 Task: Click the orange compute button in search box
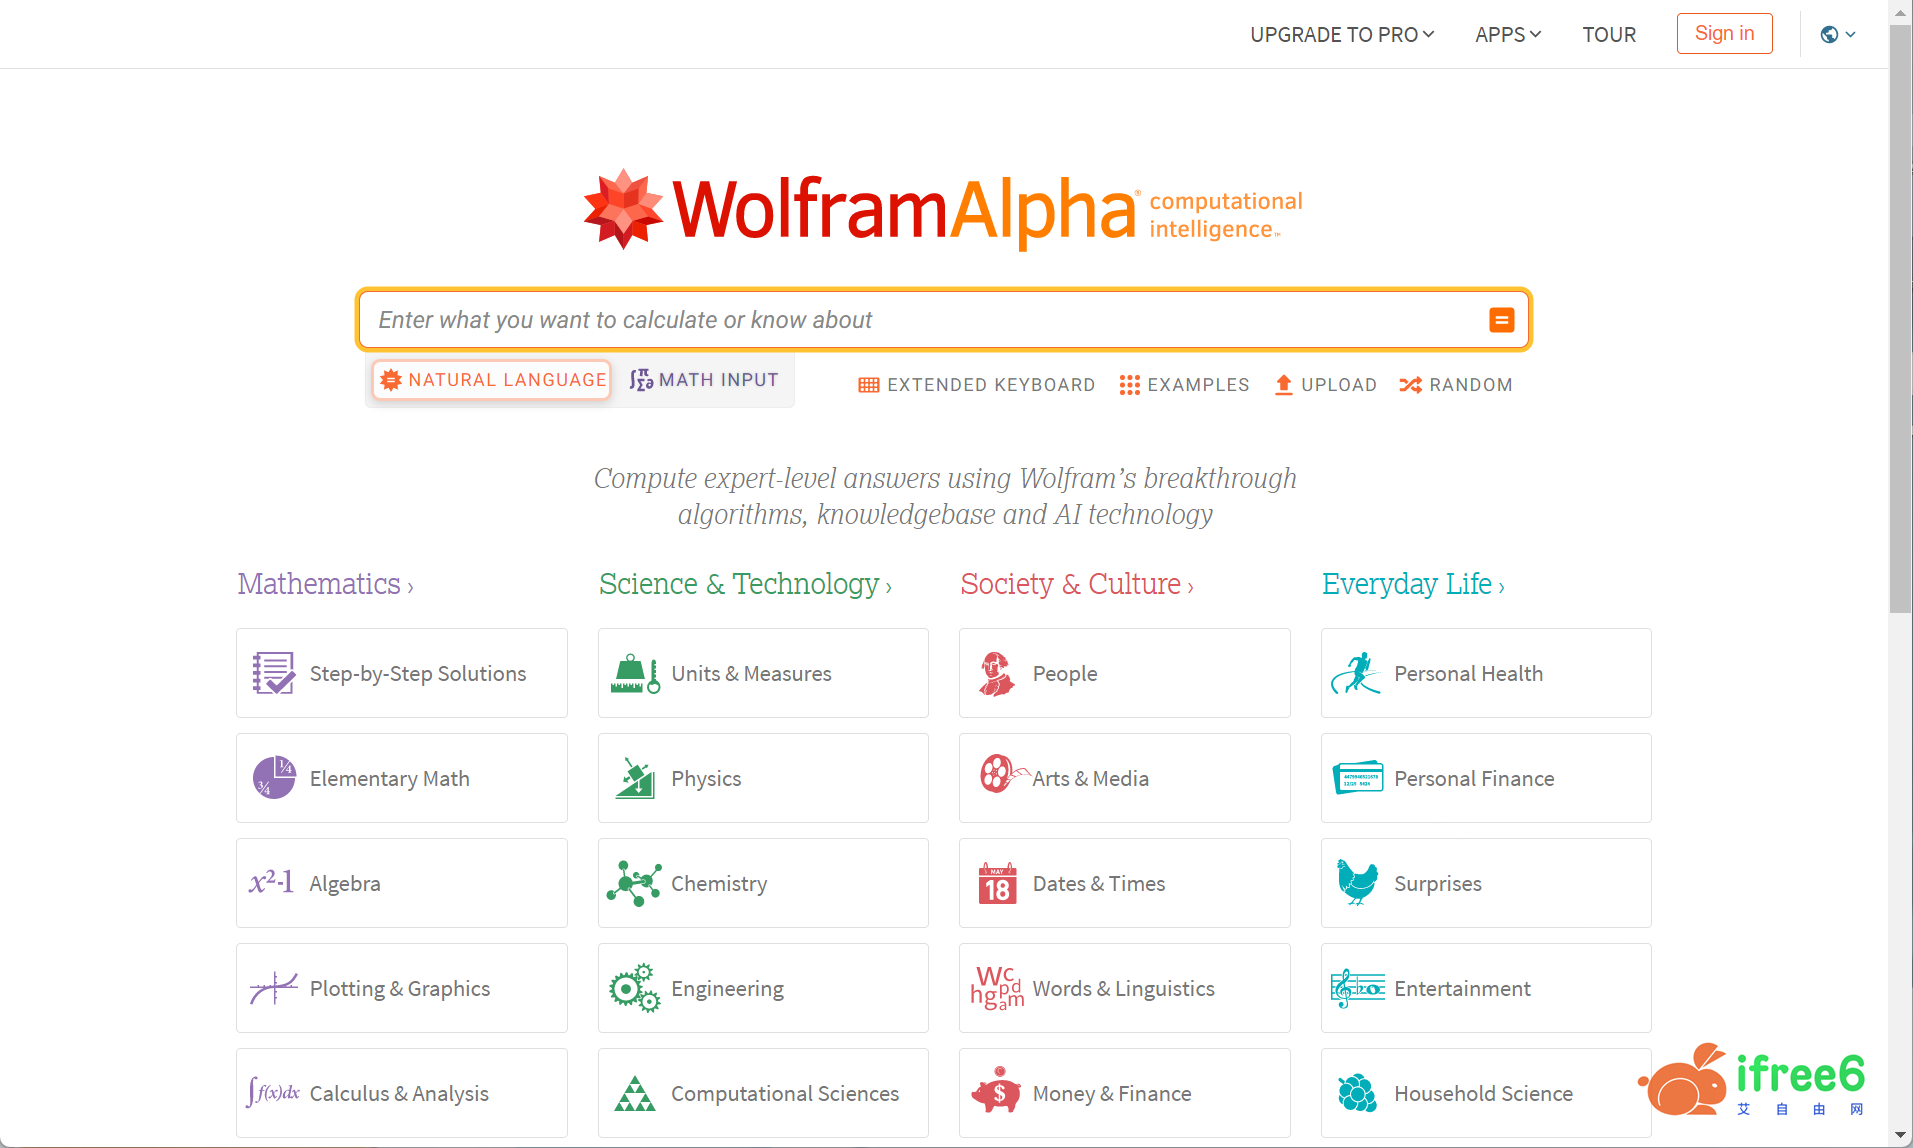pyautogui.click(x=1501, y=320)
